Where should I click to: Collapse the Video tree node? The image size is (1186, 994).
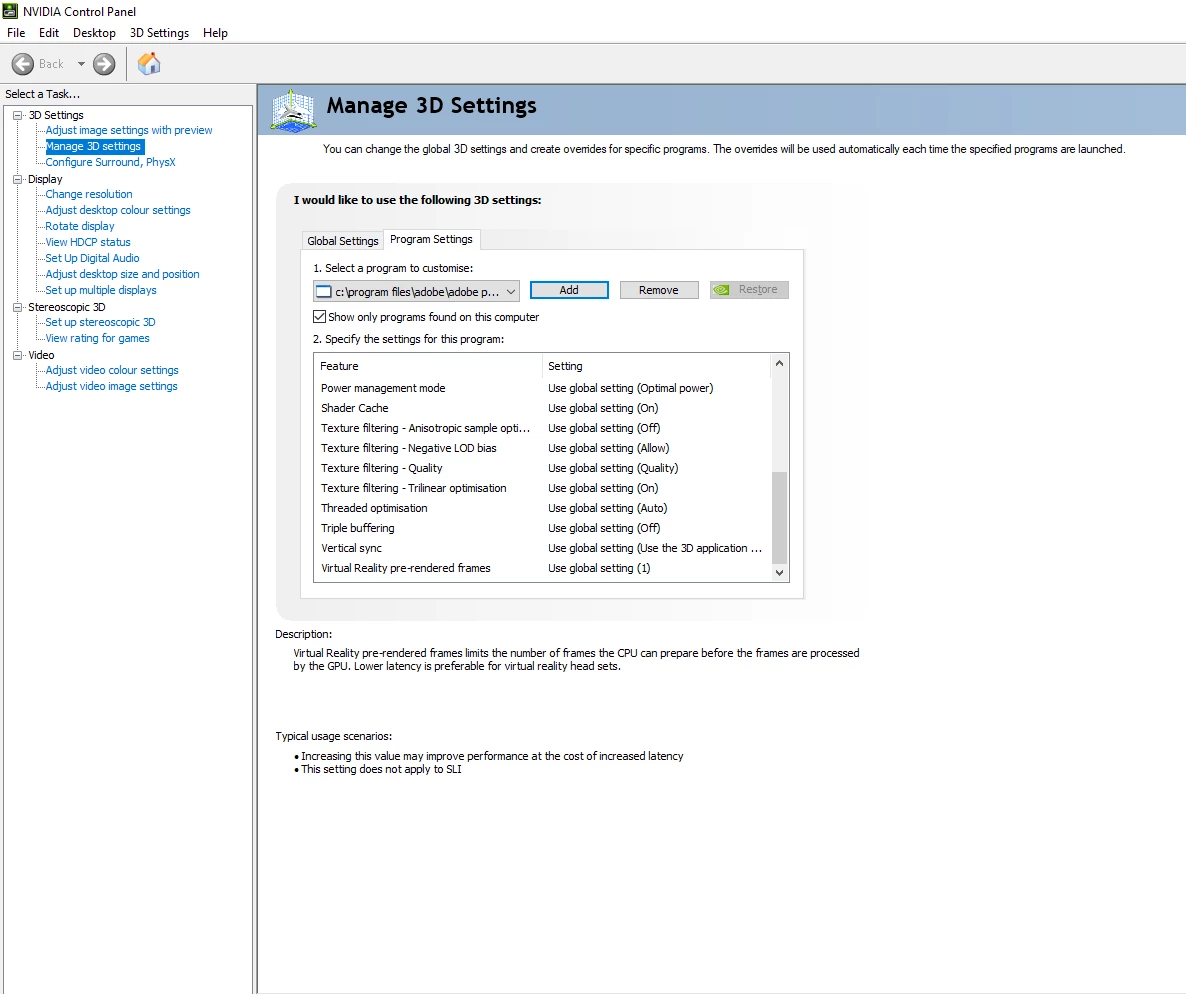click(x=18, y=355)
